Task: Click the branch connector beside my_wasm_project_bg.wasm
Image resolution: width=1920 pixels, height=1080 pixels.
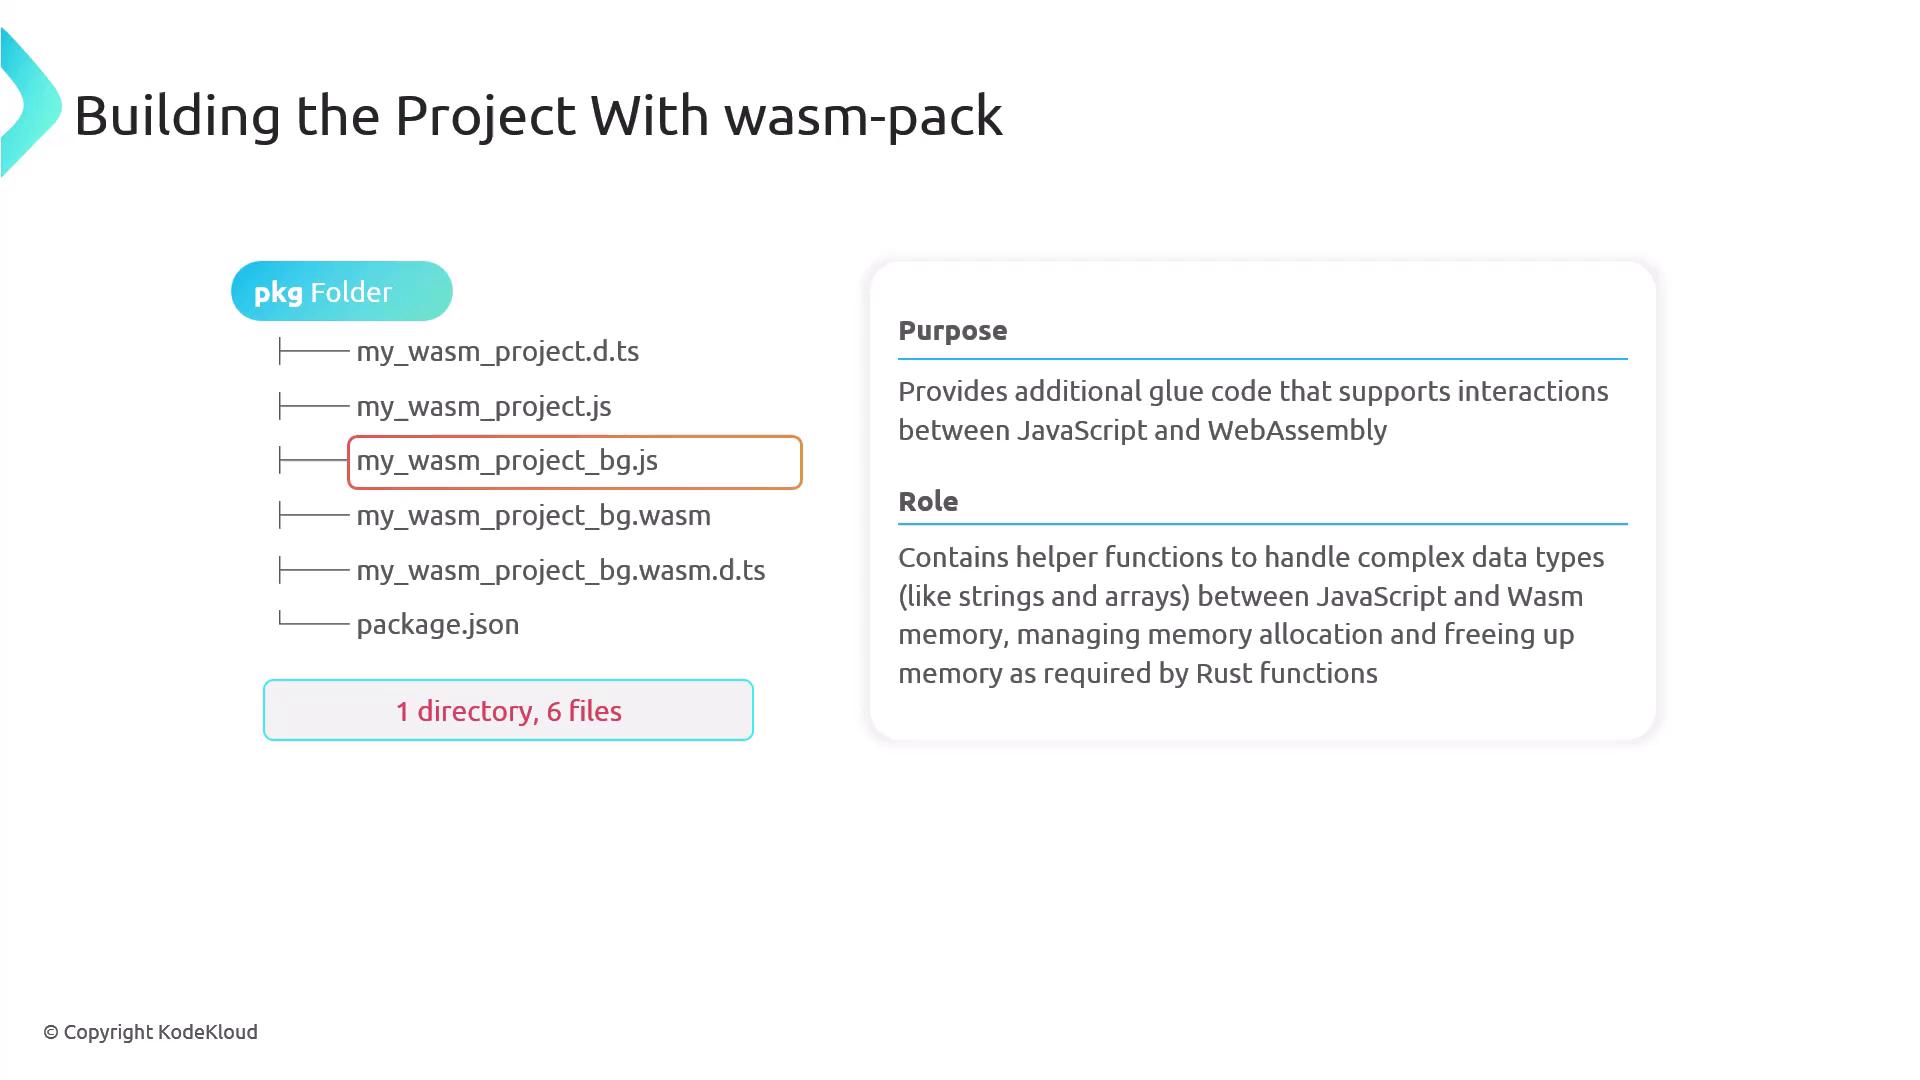Action: click(x=313, y=515)
